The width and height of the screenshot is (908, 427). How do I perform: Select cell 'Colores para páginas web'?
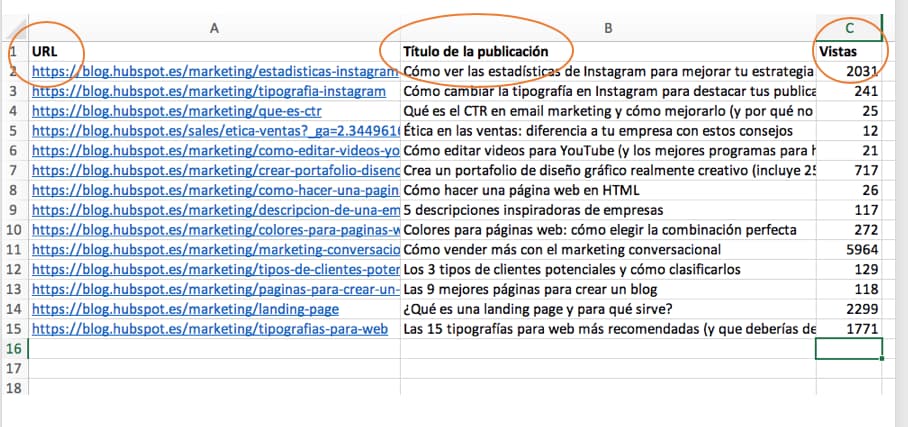(608, 230)
